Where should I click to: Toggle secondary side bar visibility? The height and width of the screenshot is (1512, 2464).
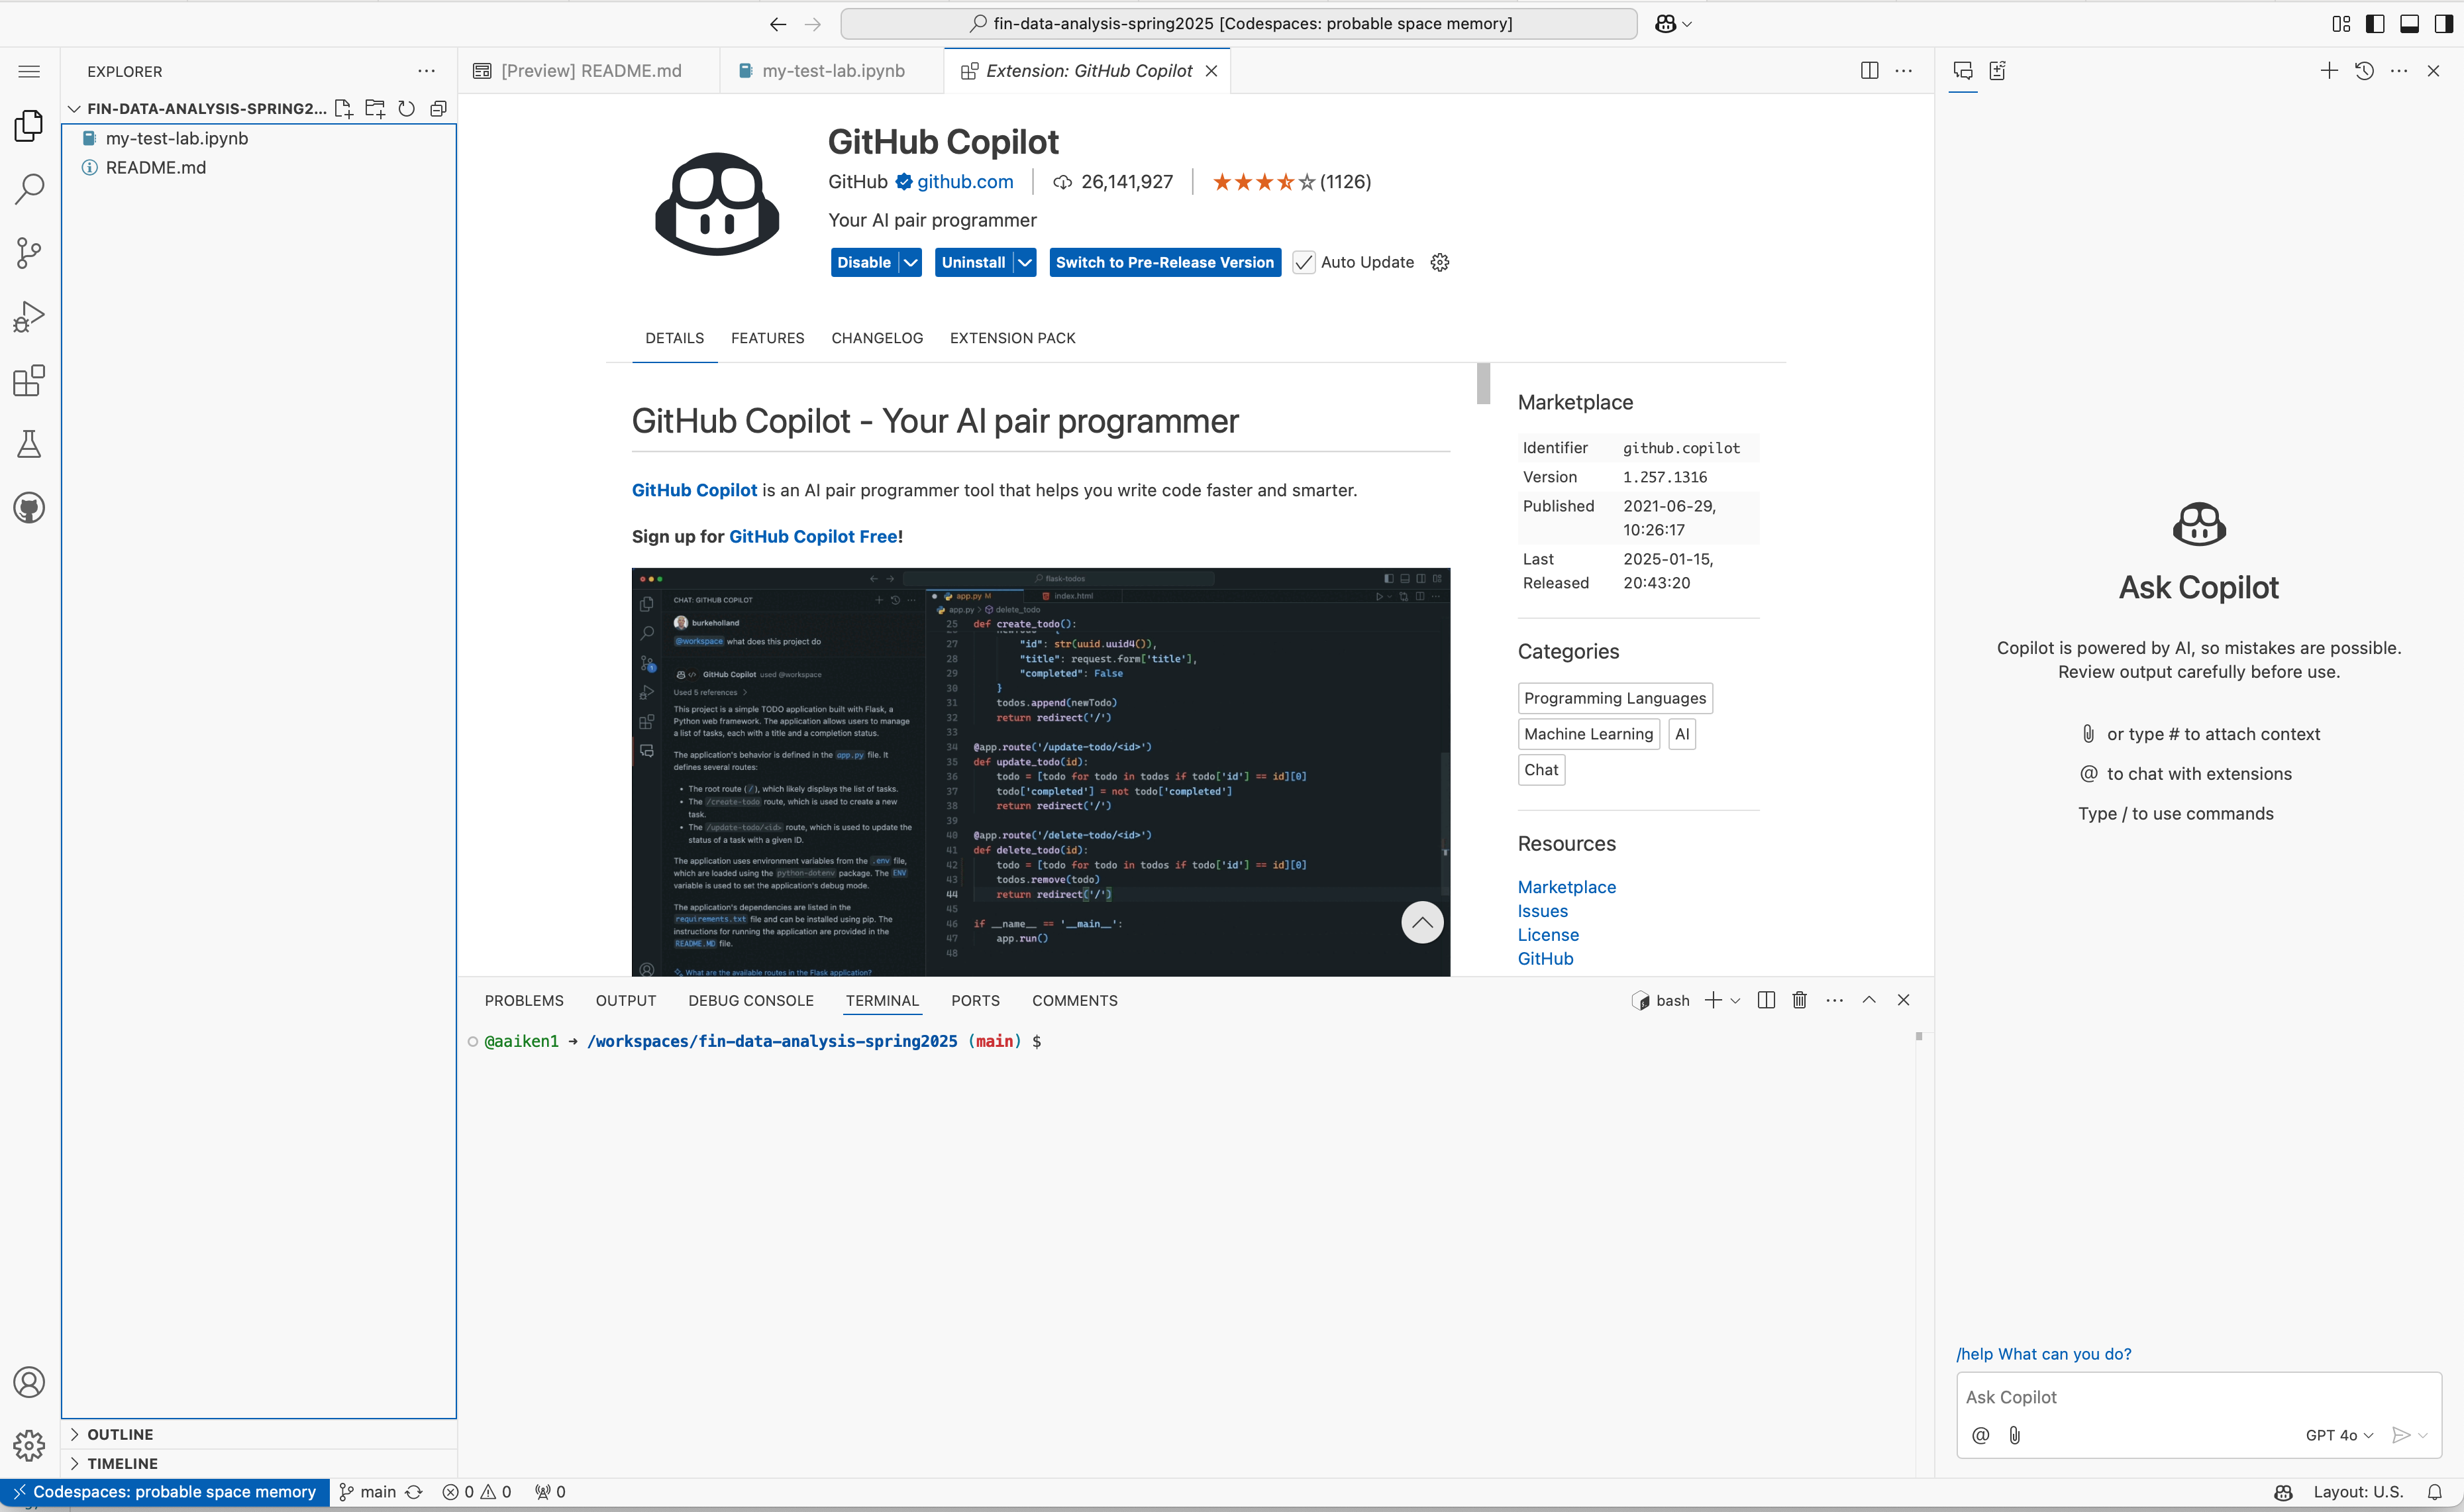point(2443,24)
